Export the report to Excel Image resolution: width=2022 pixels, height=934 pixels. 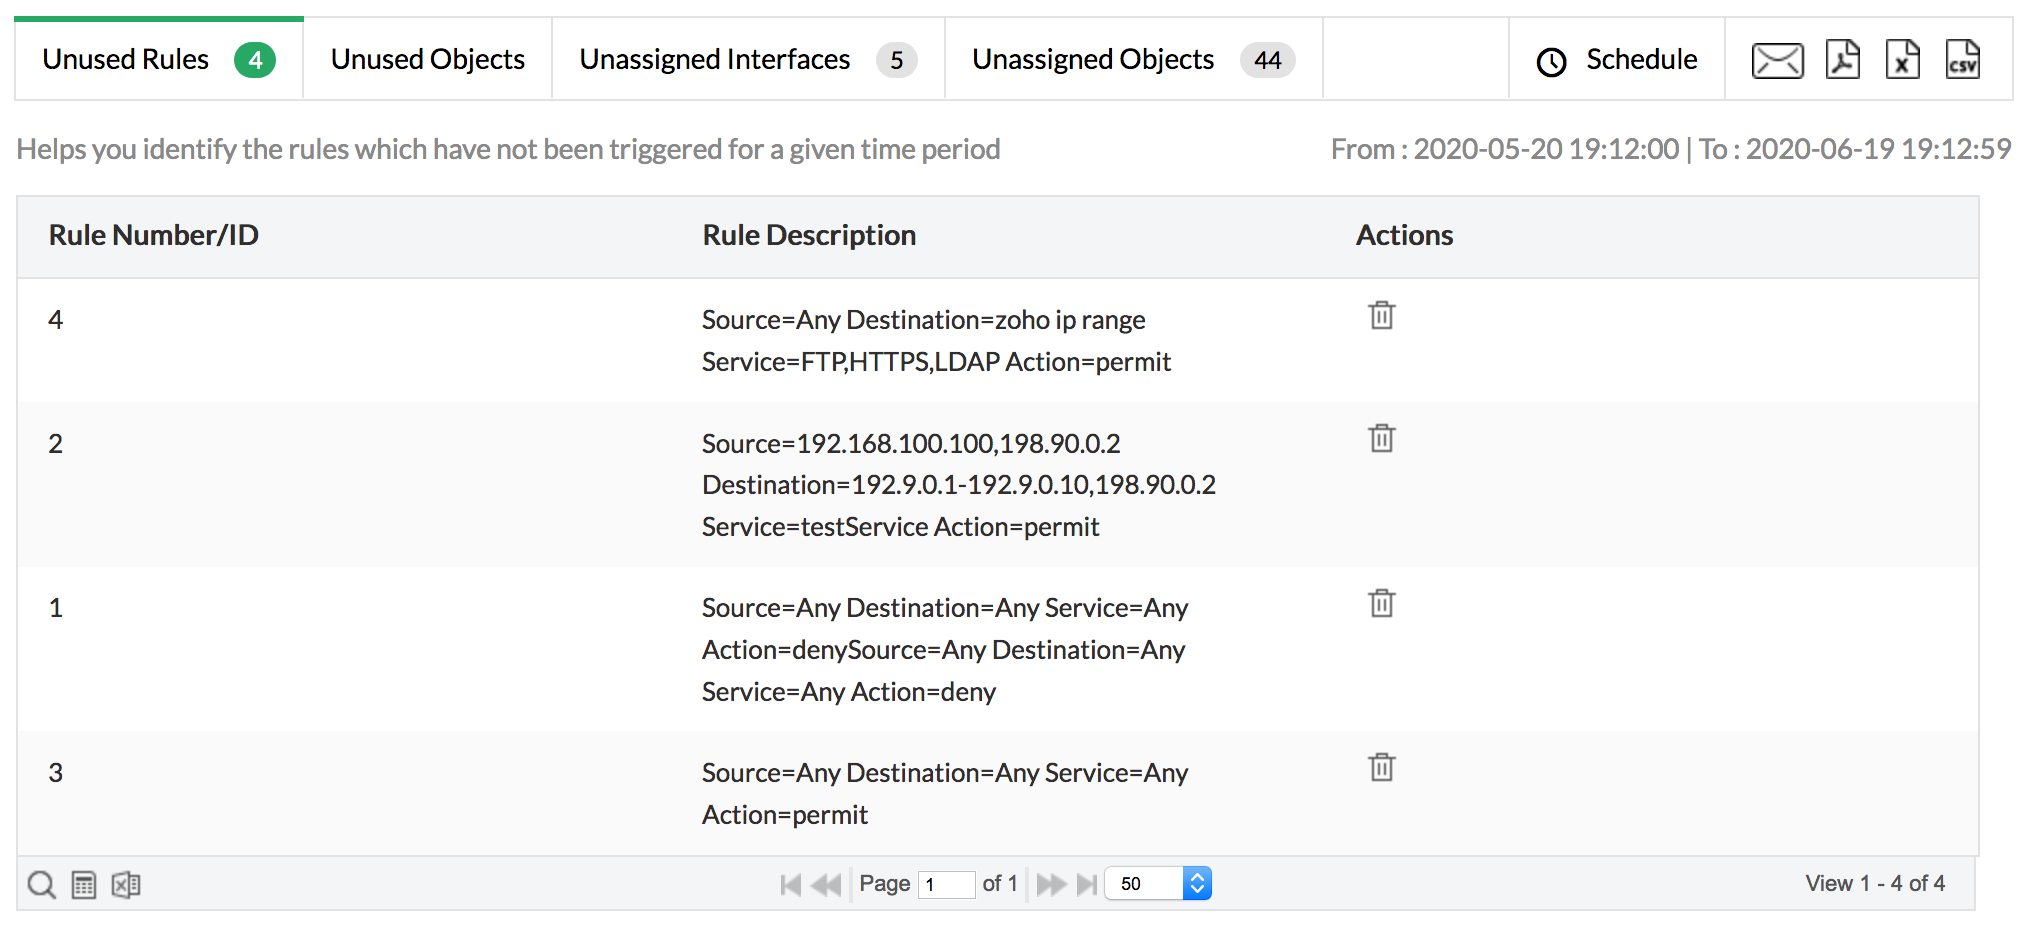(x=1903, y=59)
